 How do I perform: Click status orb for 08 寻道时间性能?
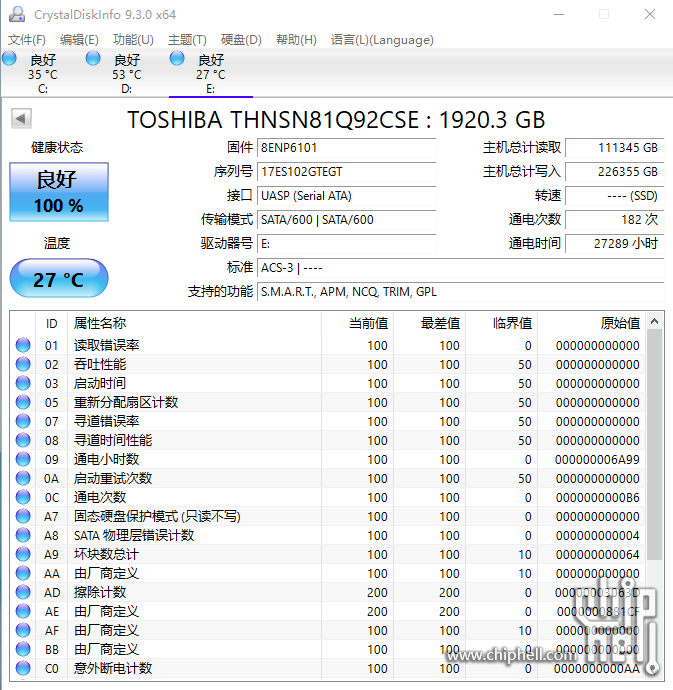[x=23, y=440]
